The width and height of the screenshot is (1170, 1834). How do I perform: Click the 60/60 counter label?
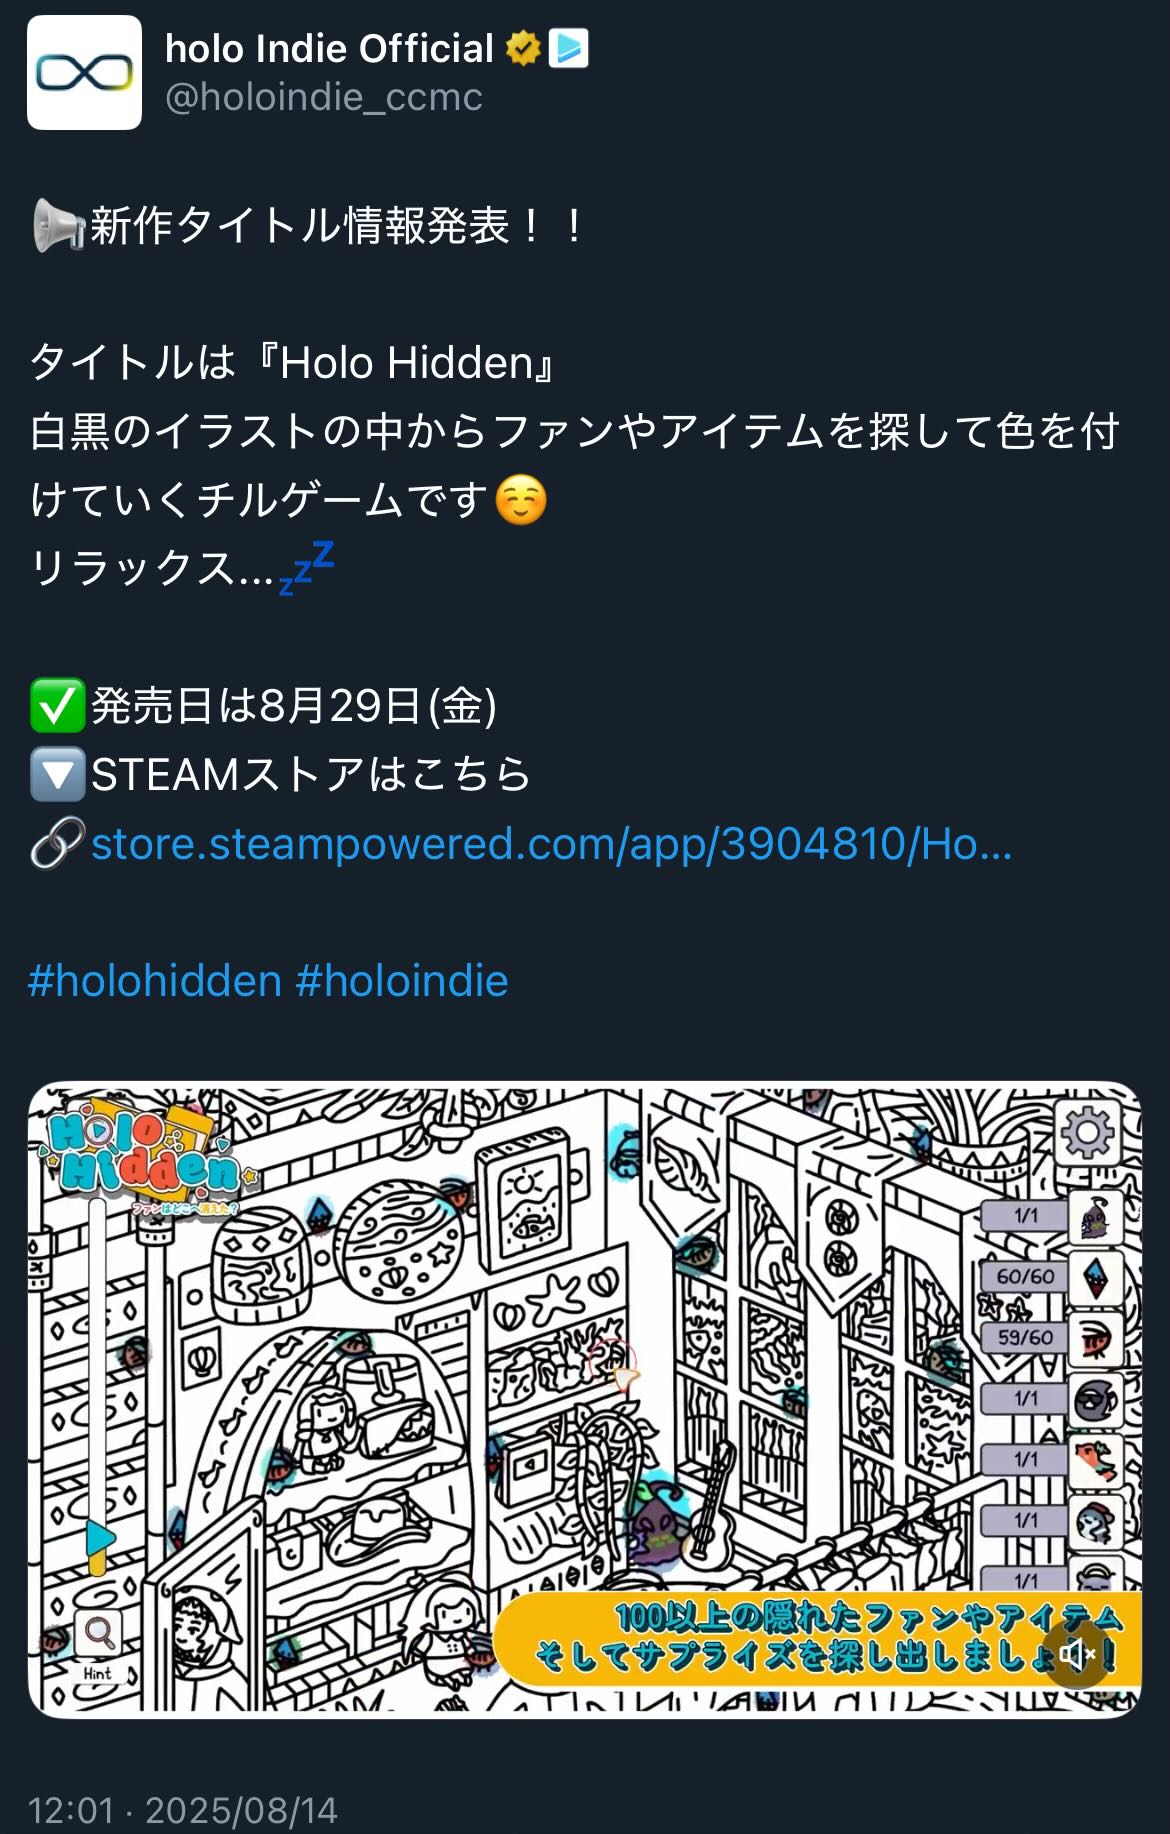[1025, 1276]
